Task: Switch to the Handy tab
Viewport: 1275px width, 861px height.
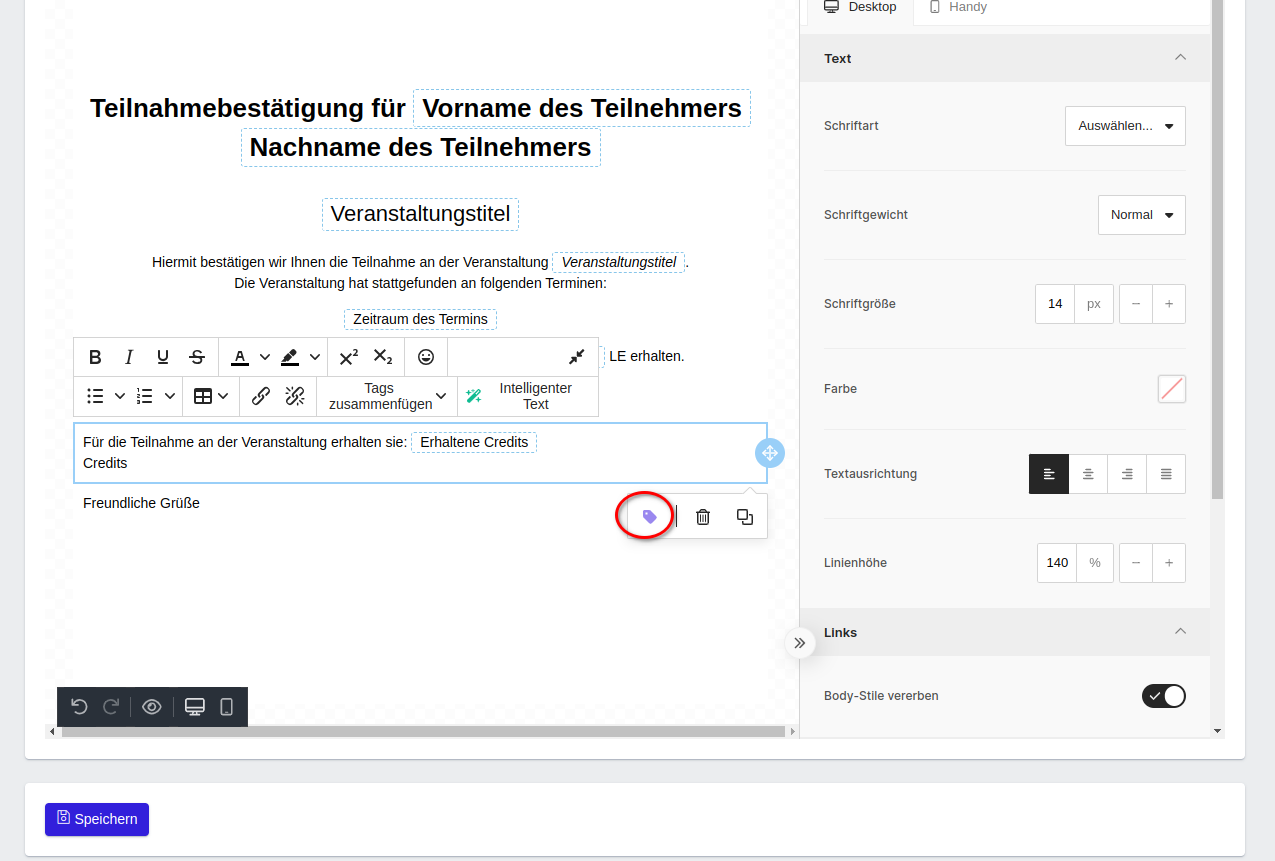Action: coord(957,8)
